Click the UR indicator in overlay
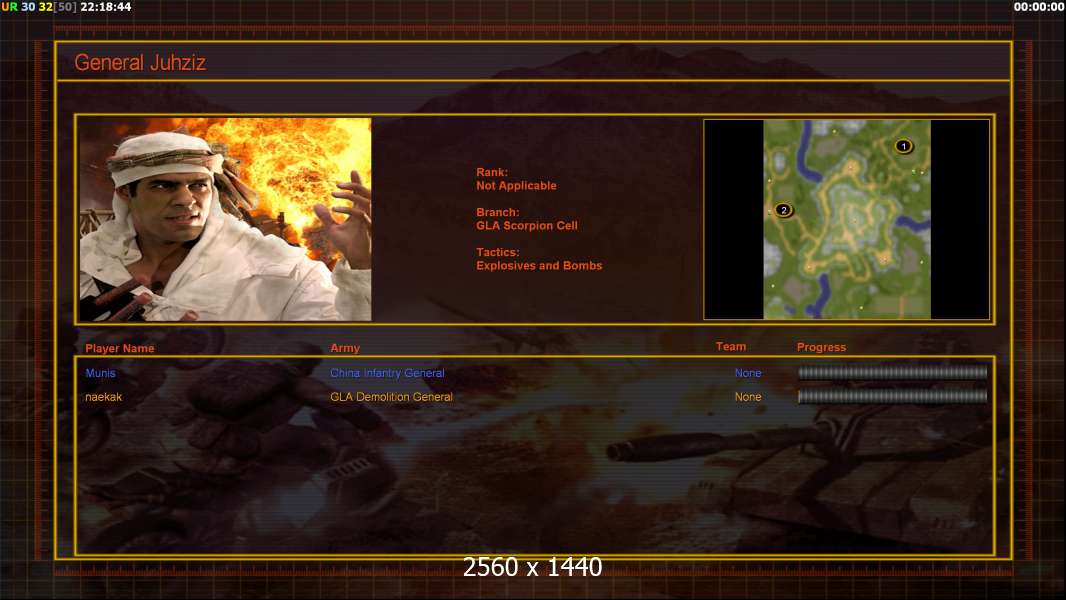 10,7
